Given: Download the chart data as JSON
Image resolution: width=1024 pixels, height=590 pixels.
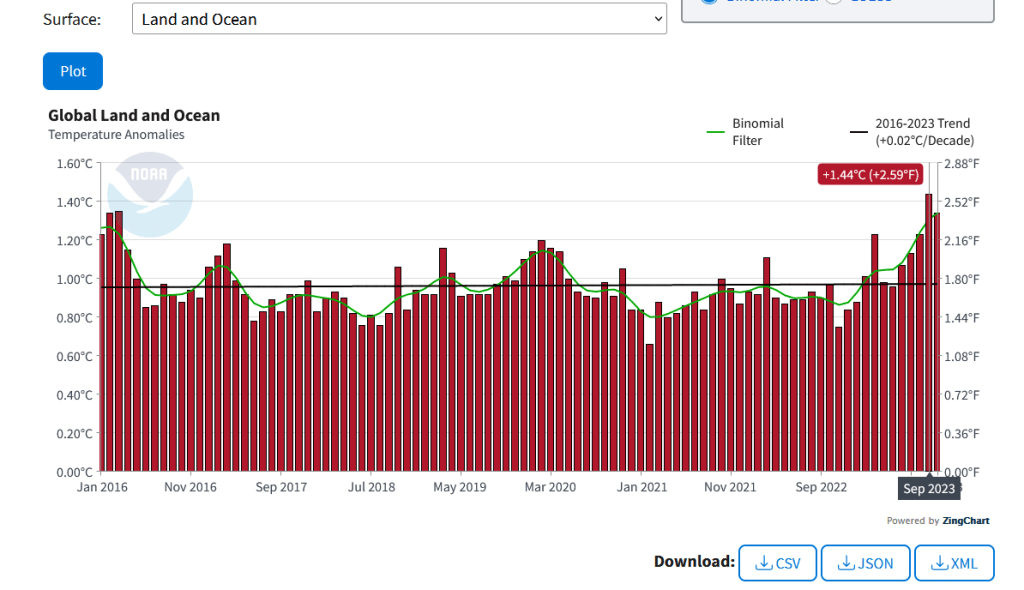Looking at the screenshot, I should click(x=865, y=563).
